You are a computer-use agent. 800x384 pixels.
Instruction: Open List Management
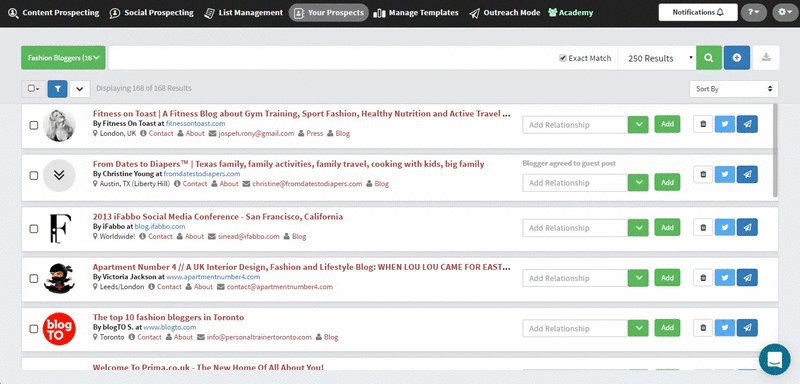point(243,13)
